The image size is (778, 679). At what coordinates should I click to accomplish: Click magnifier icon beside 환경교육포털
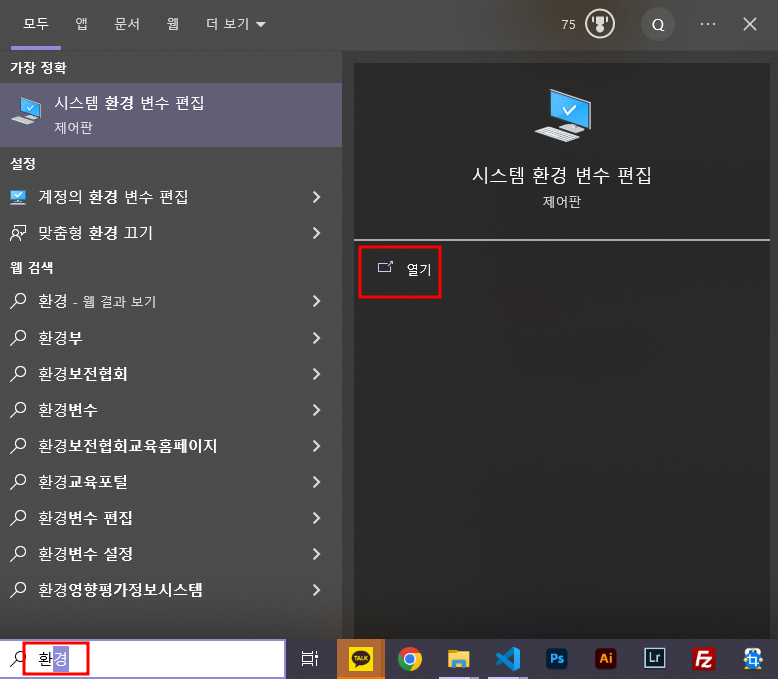click(x=18, y=481)
